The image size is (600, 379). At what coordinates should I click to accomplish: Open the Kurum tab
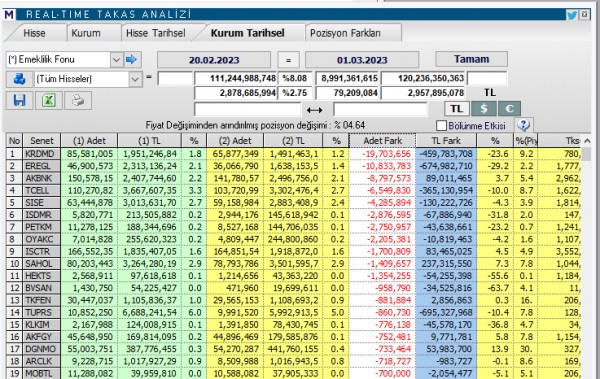coord(86,33)
